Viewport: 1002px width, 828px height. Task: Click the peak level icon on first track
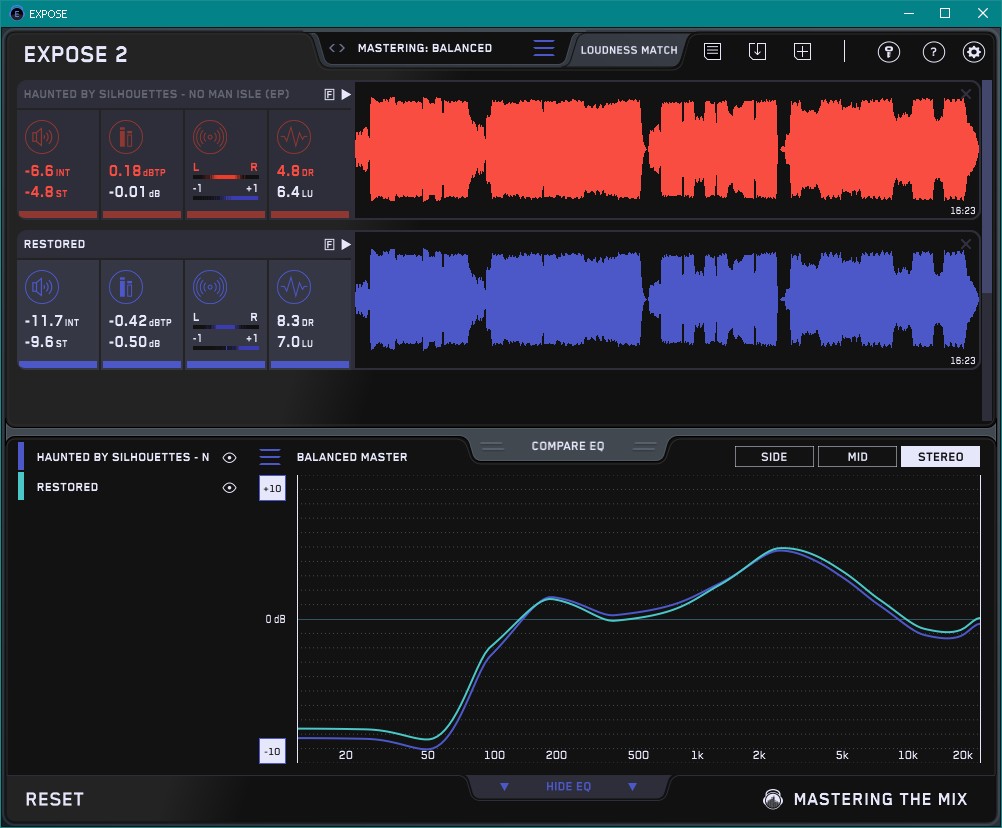[x=125, y=138]
